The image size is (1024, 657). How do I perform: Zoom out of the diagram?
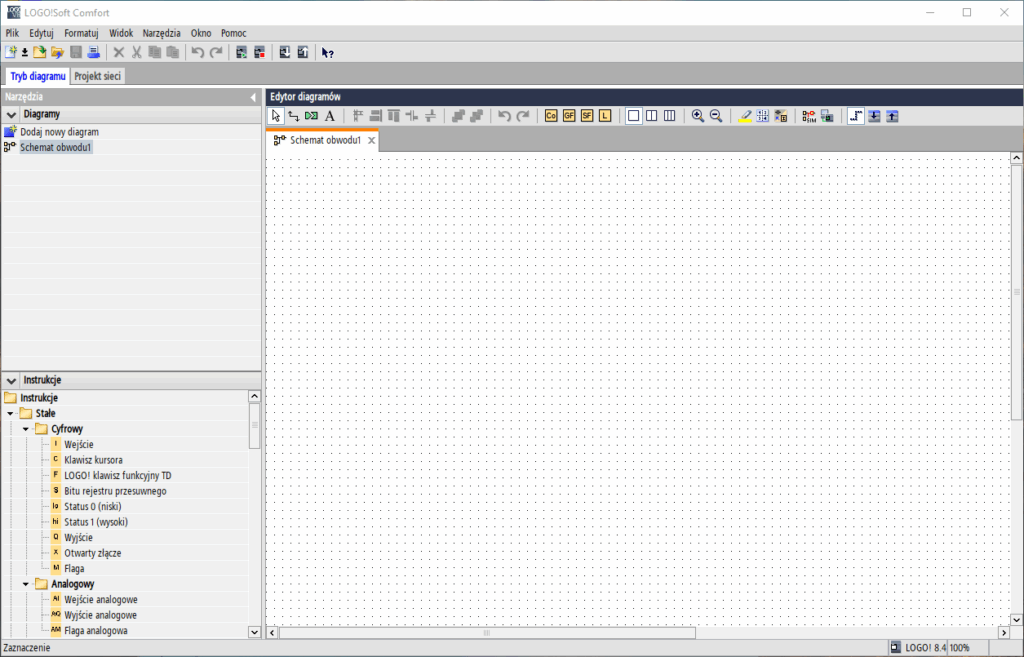[716, 116]
